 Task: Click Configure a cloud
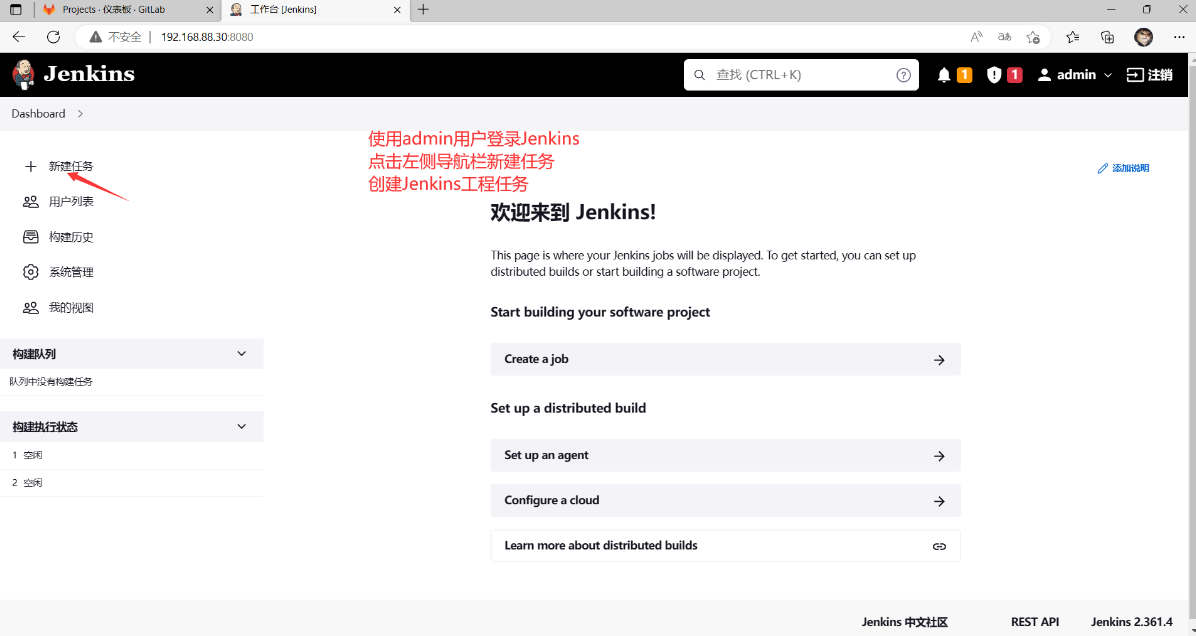click(x=725, y=500)
